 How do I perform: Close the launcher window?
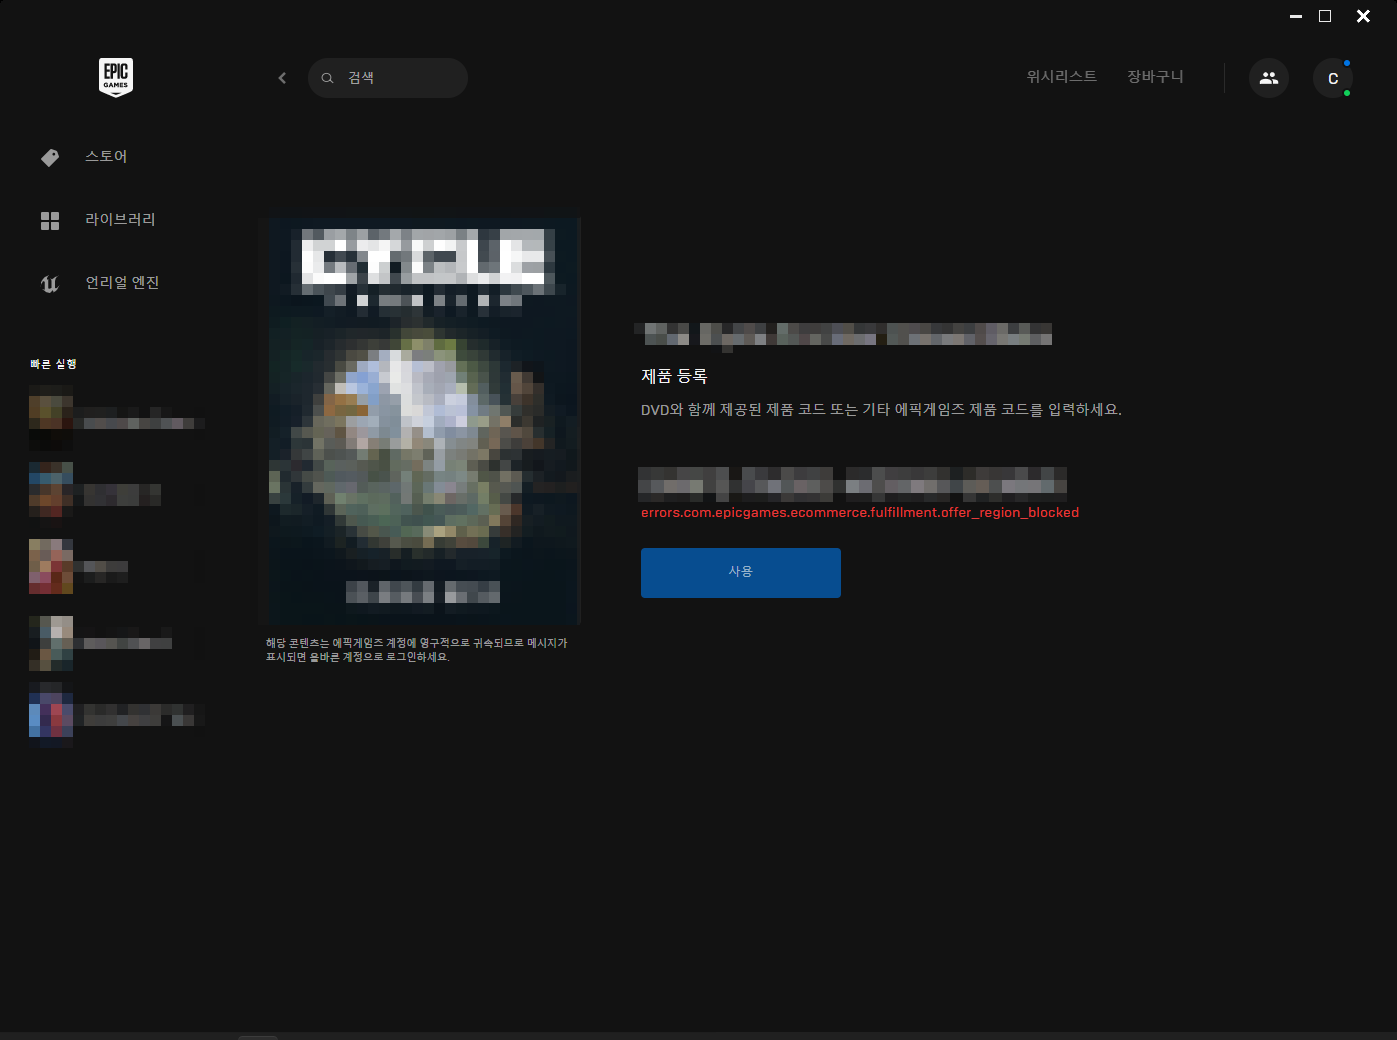[x=1363, y=16]
